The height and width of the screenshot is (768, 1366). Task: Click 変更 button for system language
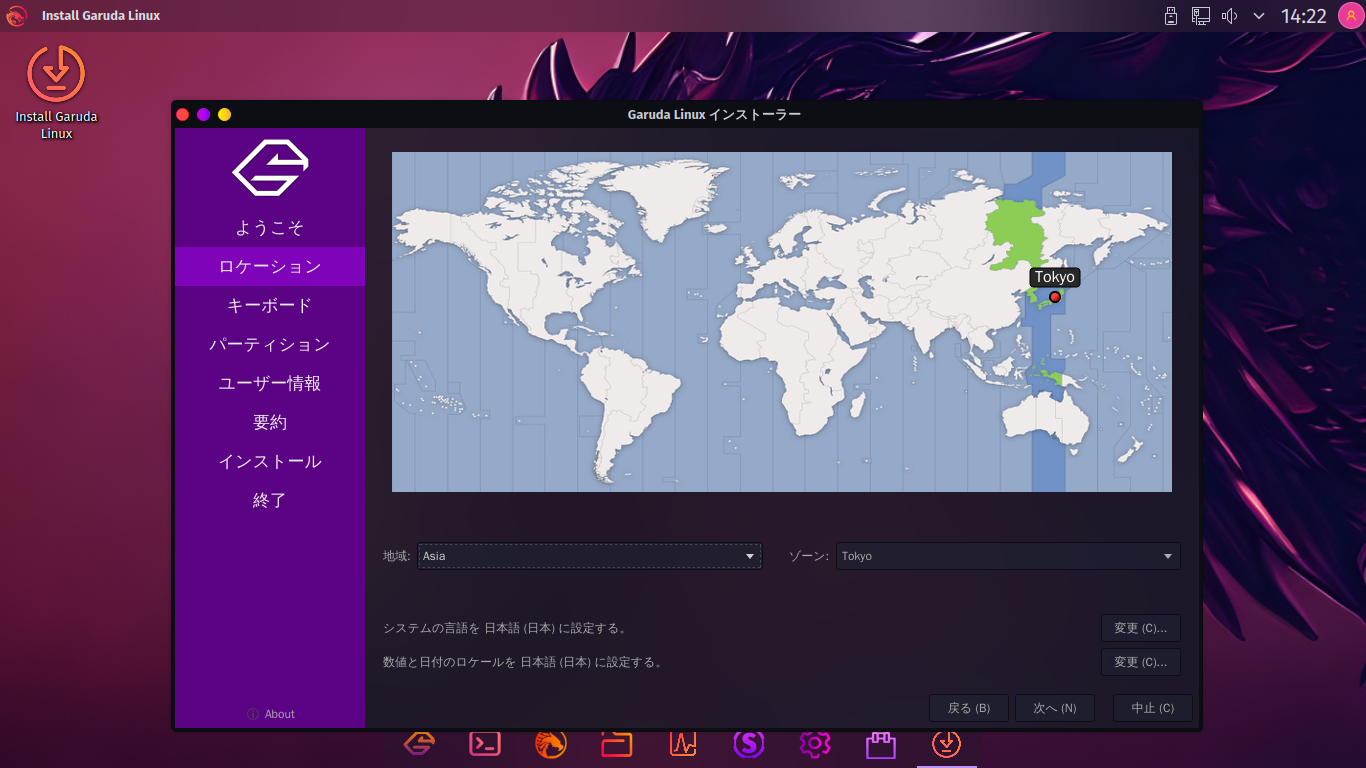1141,628
